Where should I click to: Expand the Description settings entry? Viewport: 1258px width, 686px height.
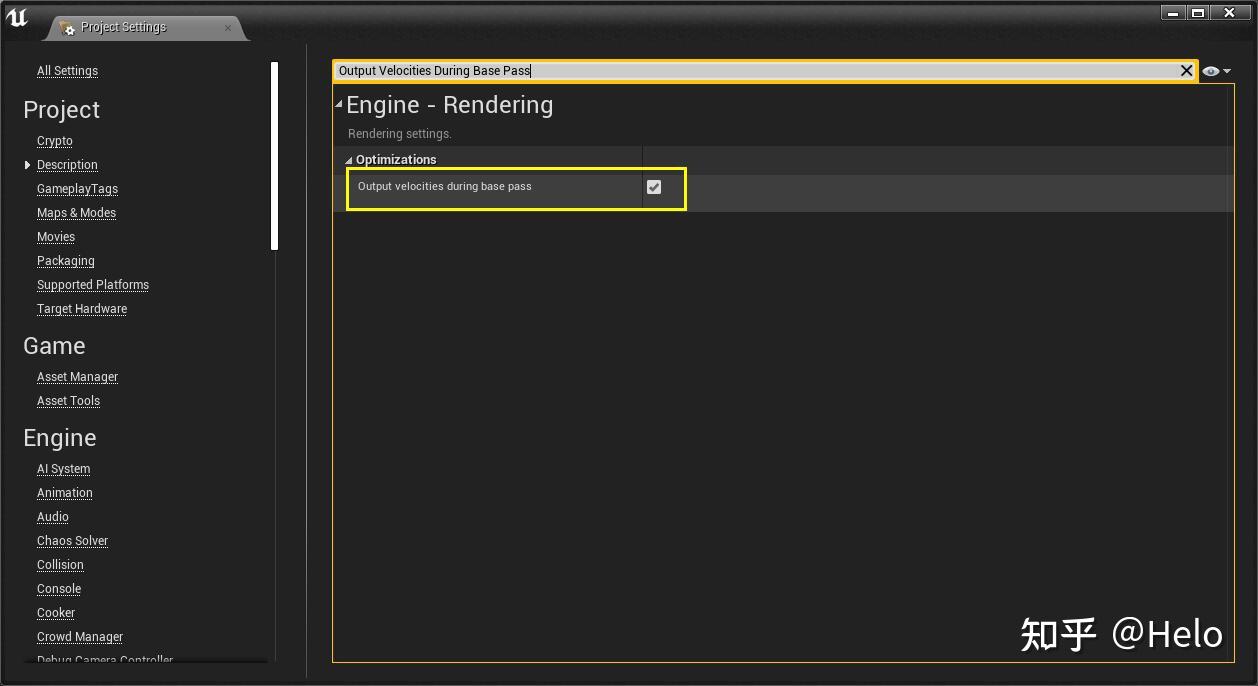26,164
